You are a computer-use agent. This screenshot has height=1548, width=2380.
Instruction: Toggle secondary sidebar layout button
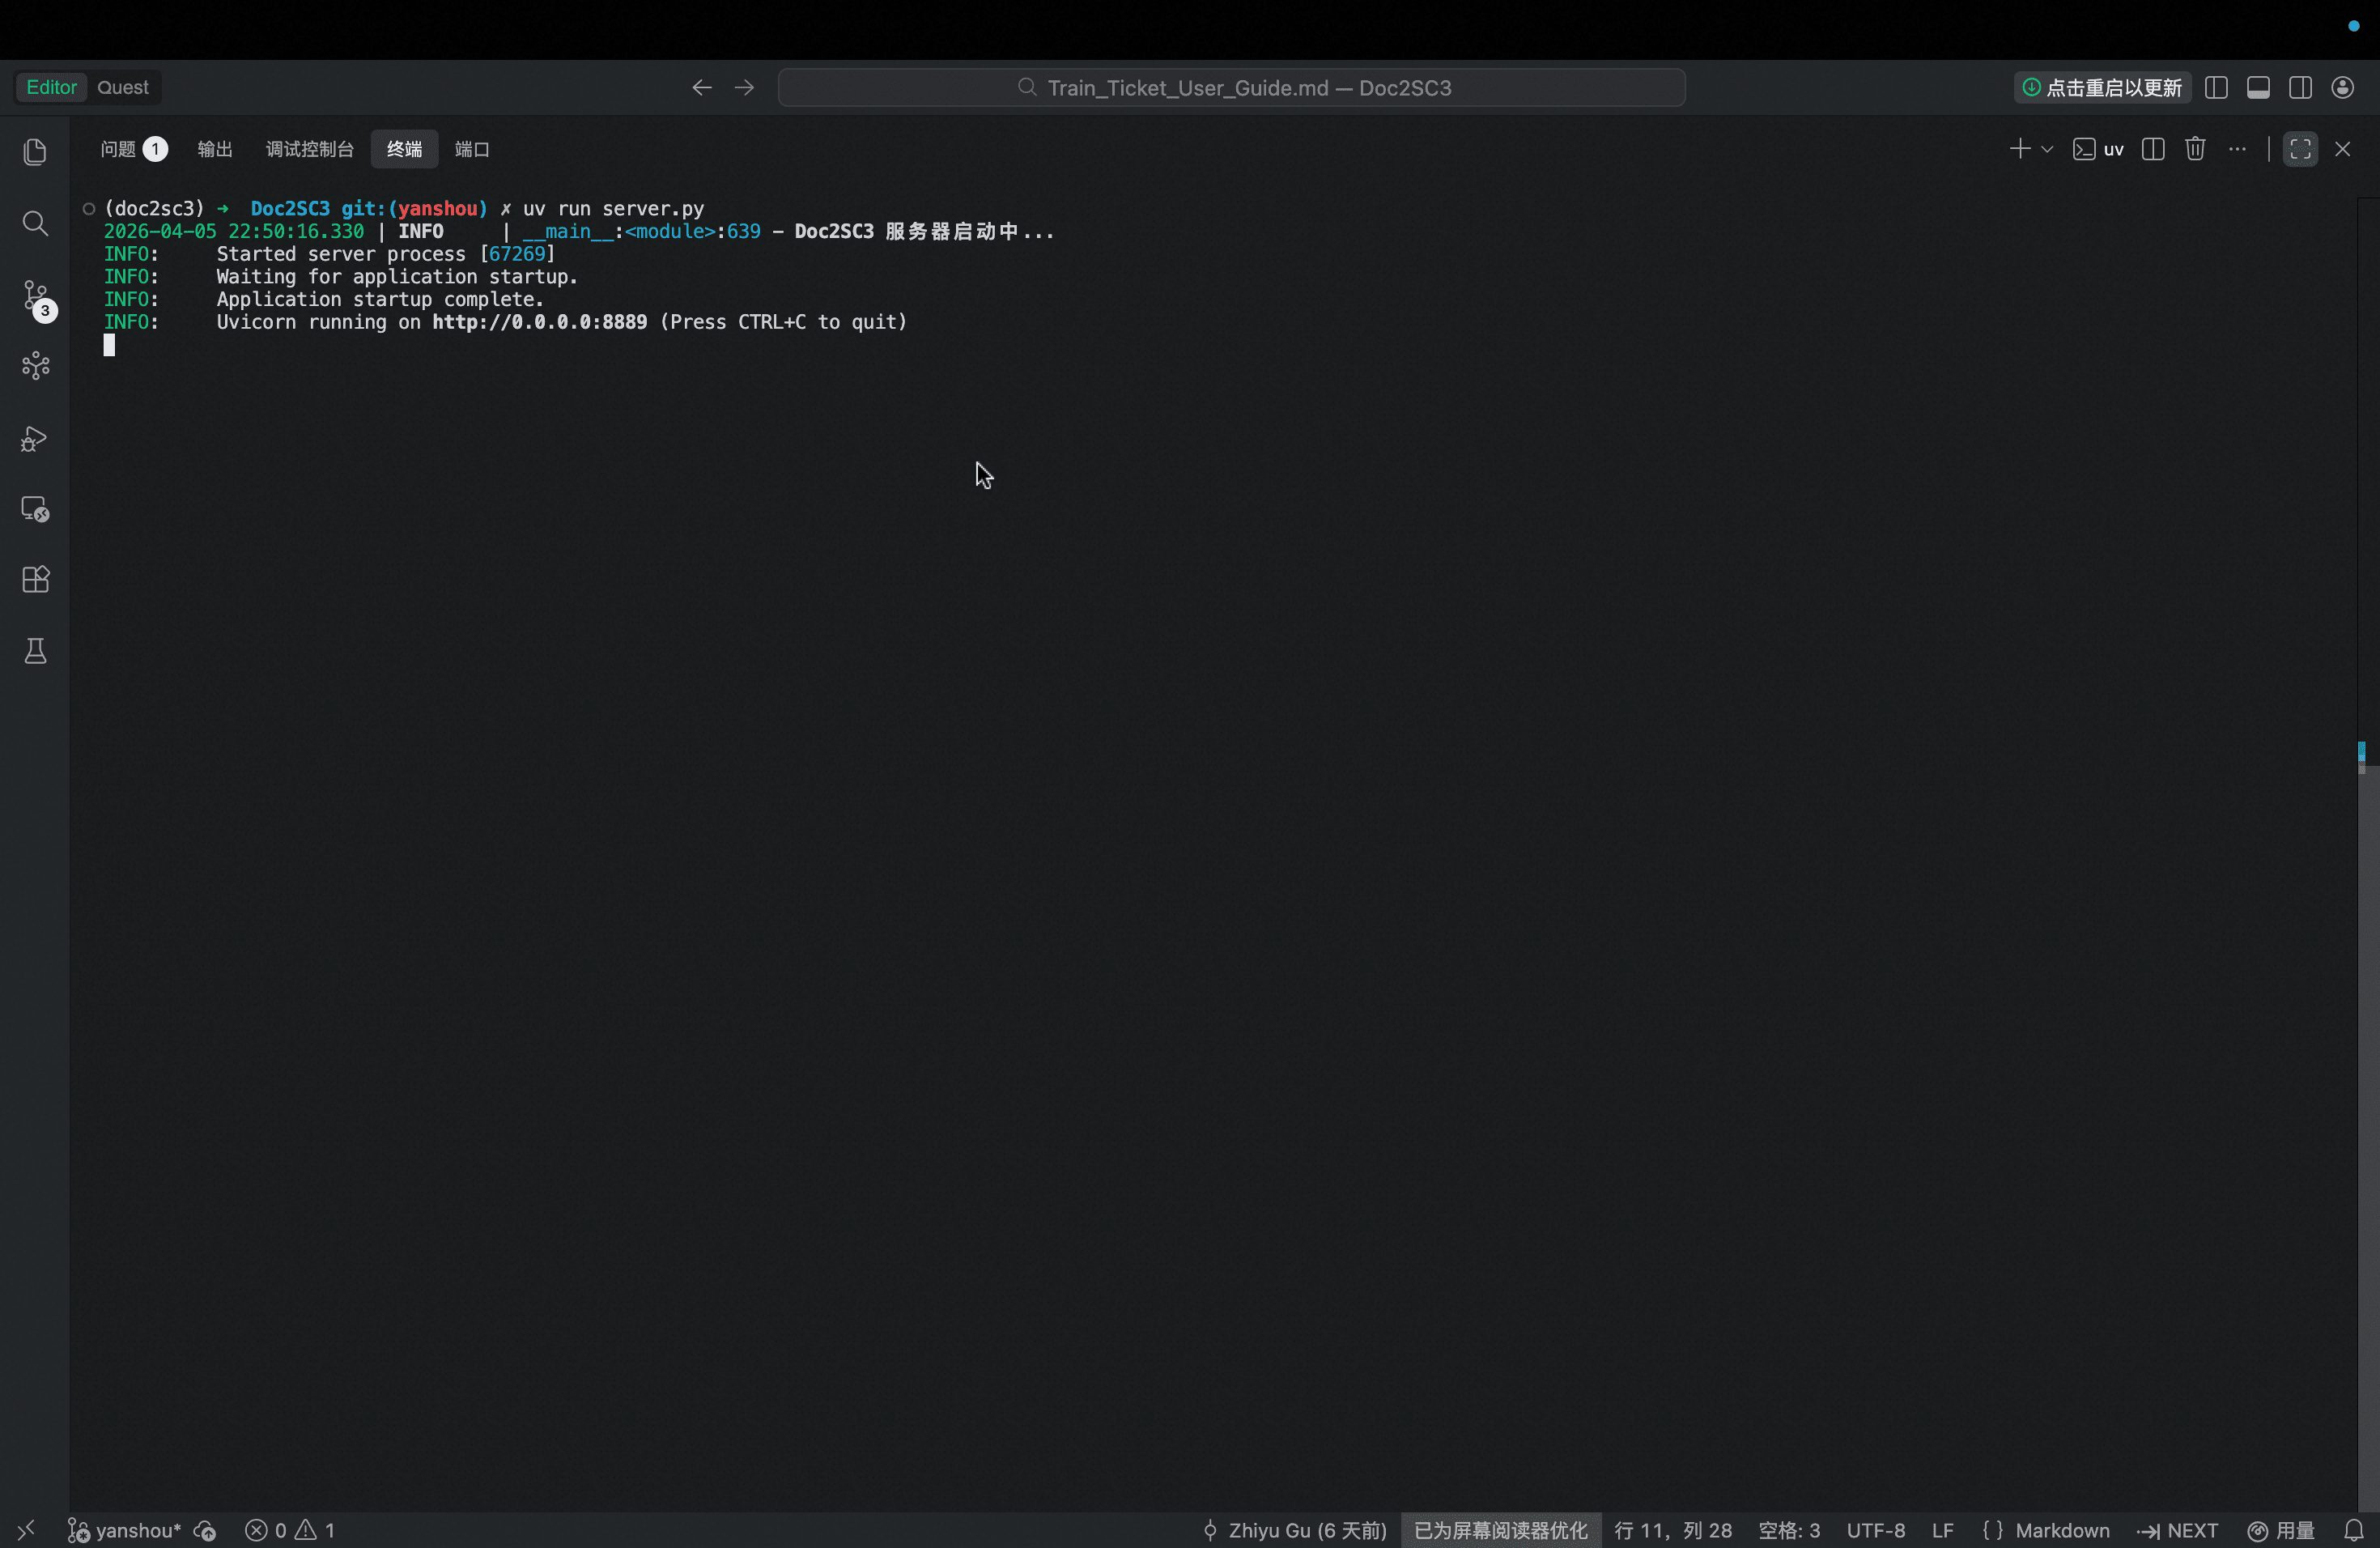pyautogui.click(x=2300, y=88)
